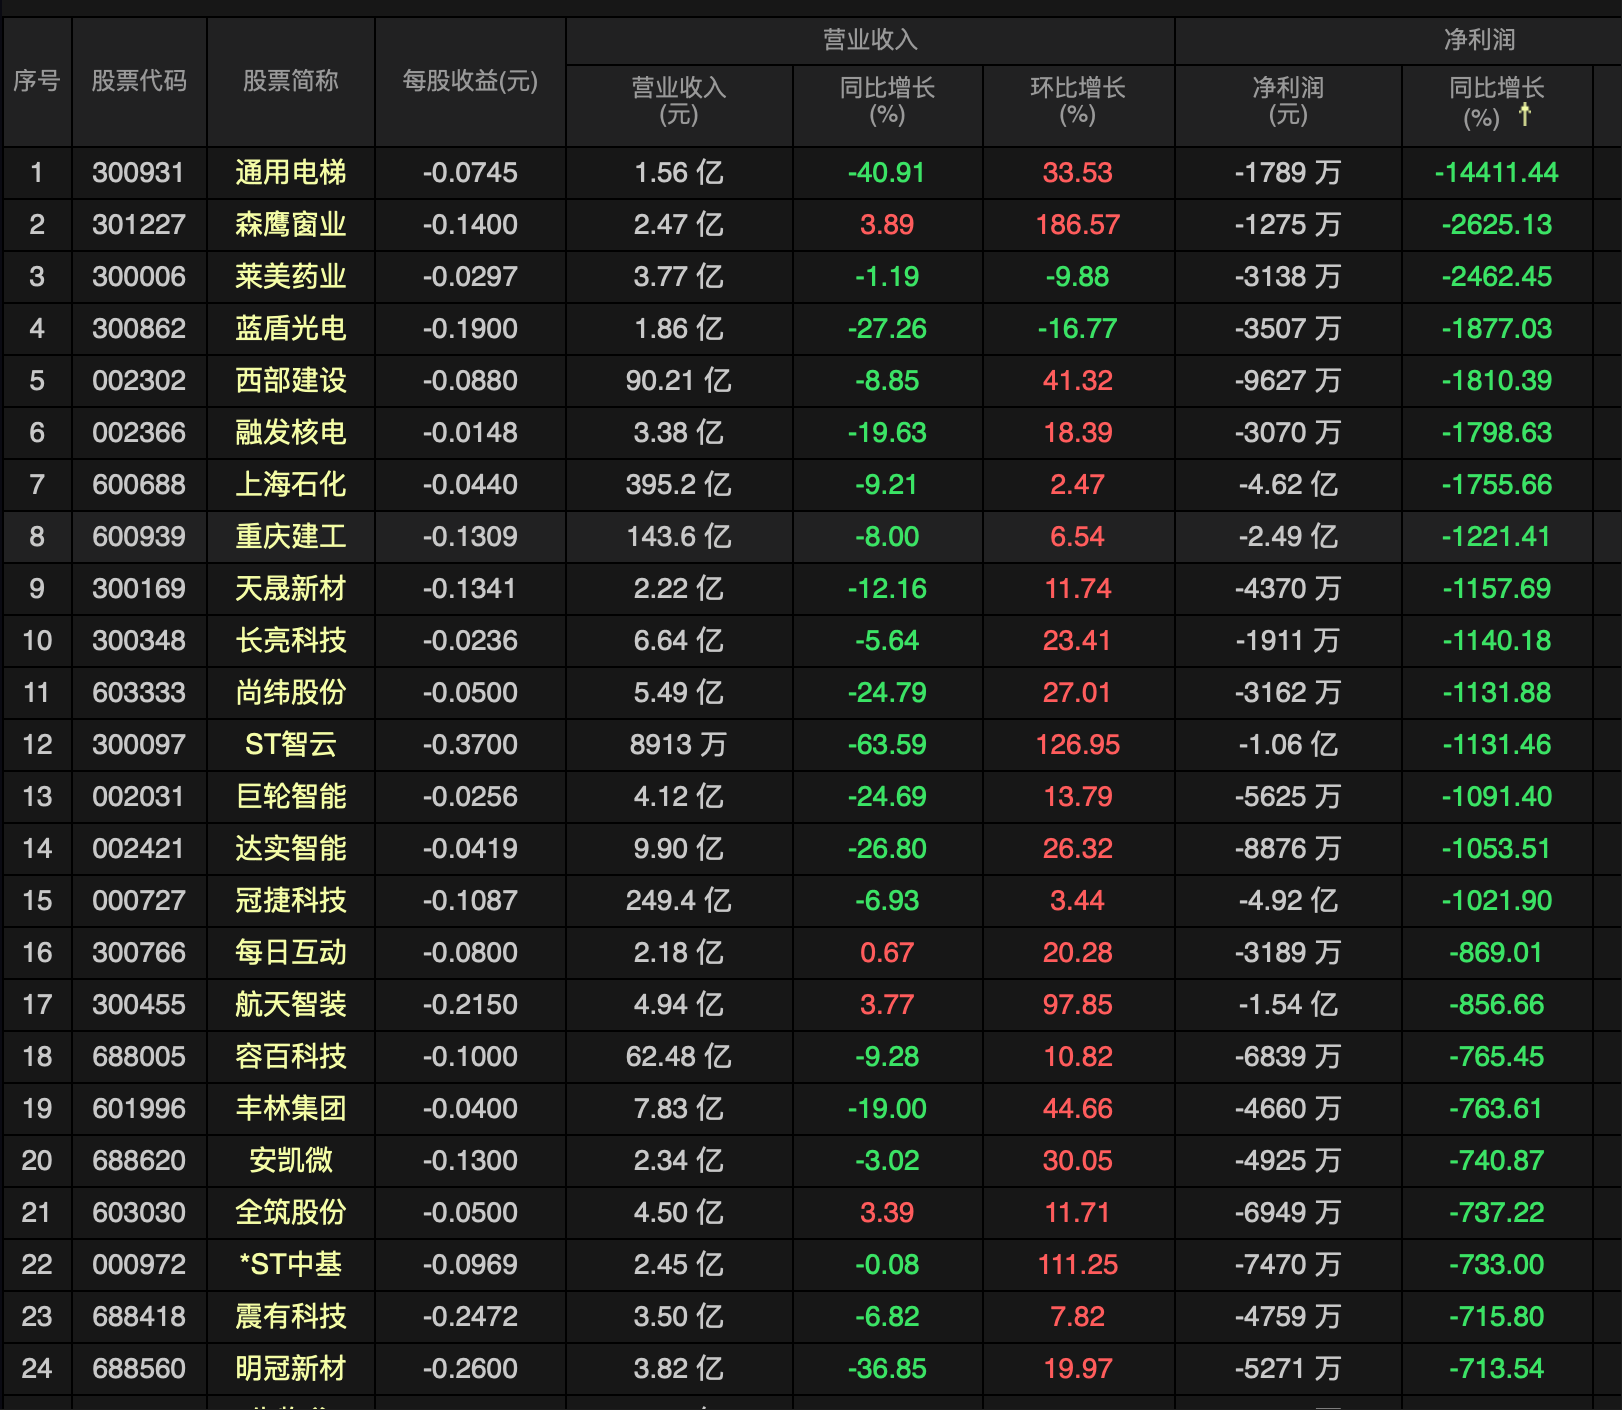Open stock 尚纬股份

tap(291, 693)
